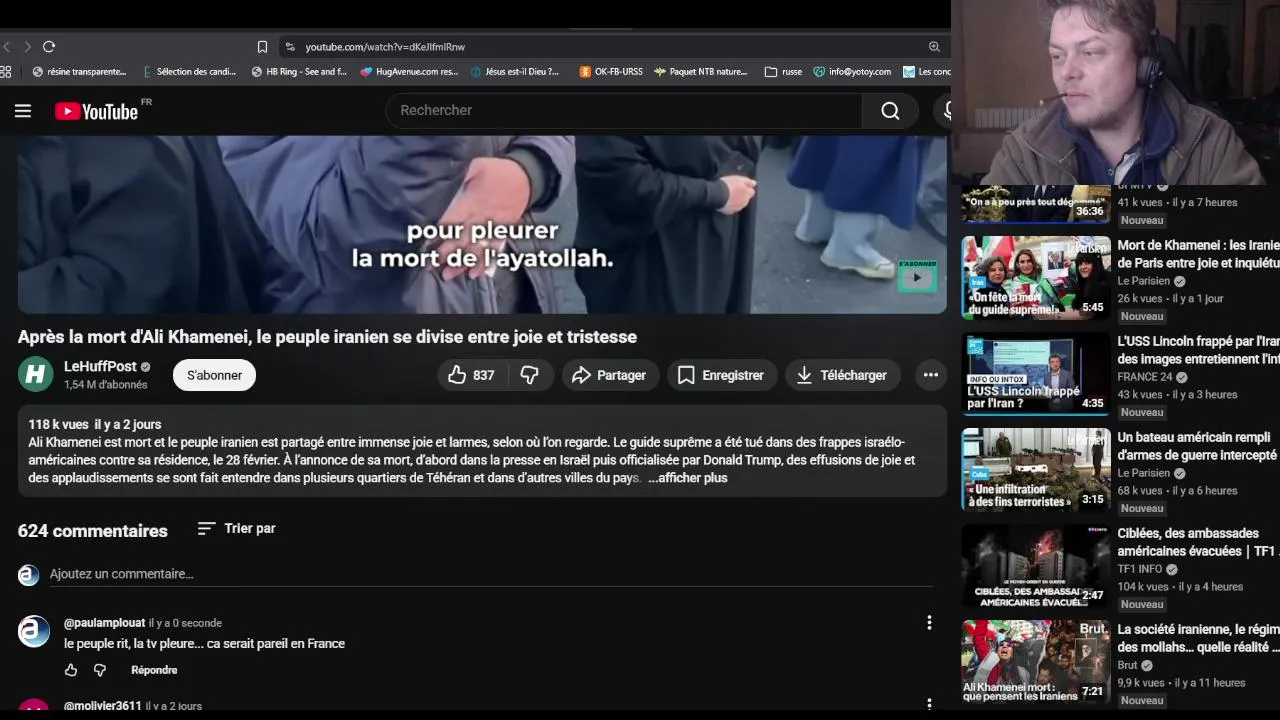Click the FRANCE 24 channel name

tap(1144, 377)
